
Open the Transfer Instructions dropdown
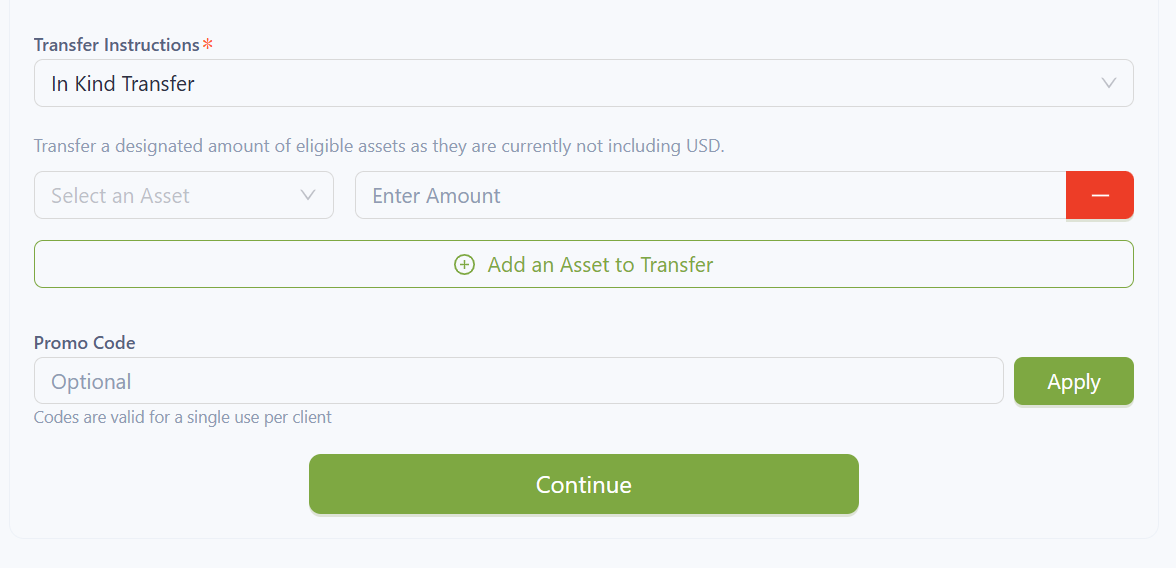(x=583, y=83)
